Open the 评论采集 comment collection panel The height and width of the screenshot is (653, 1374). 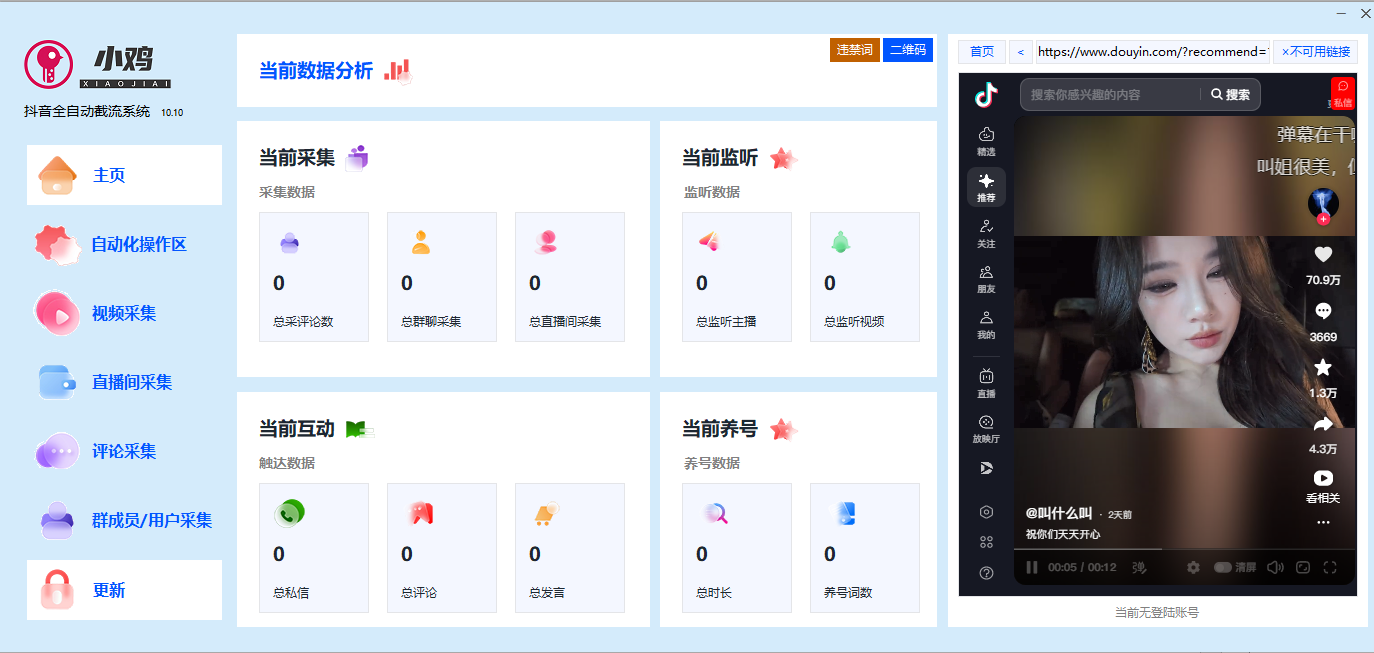124,451
